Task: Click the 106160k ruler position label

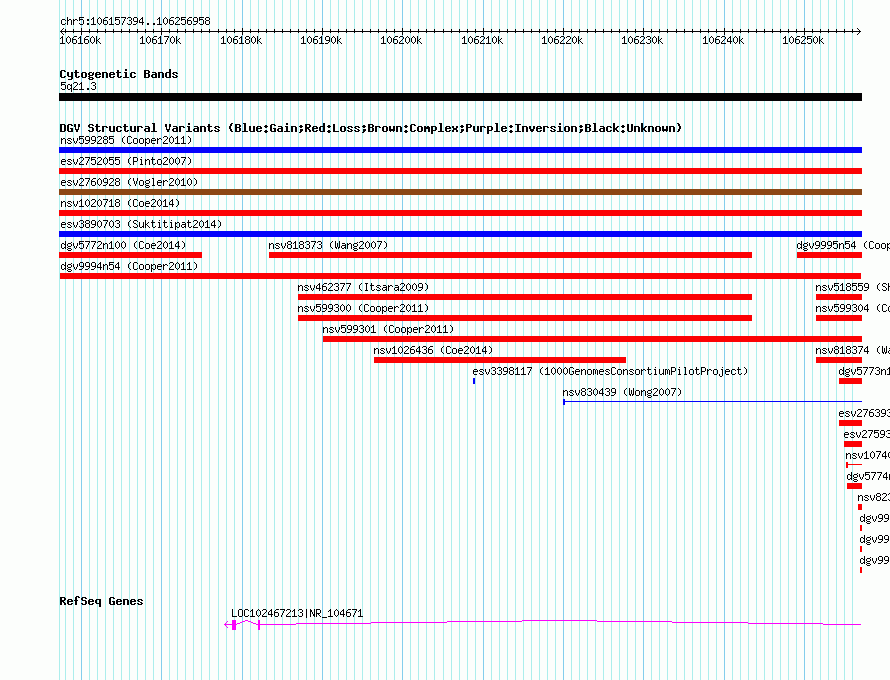Action: pyautogui.click(x=80, y=40)
